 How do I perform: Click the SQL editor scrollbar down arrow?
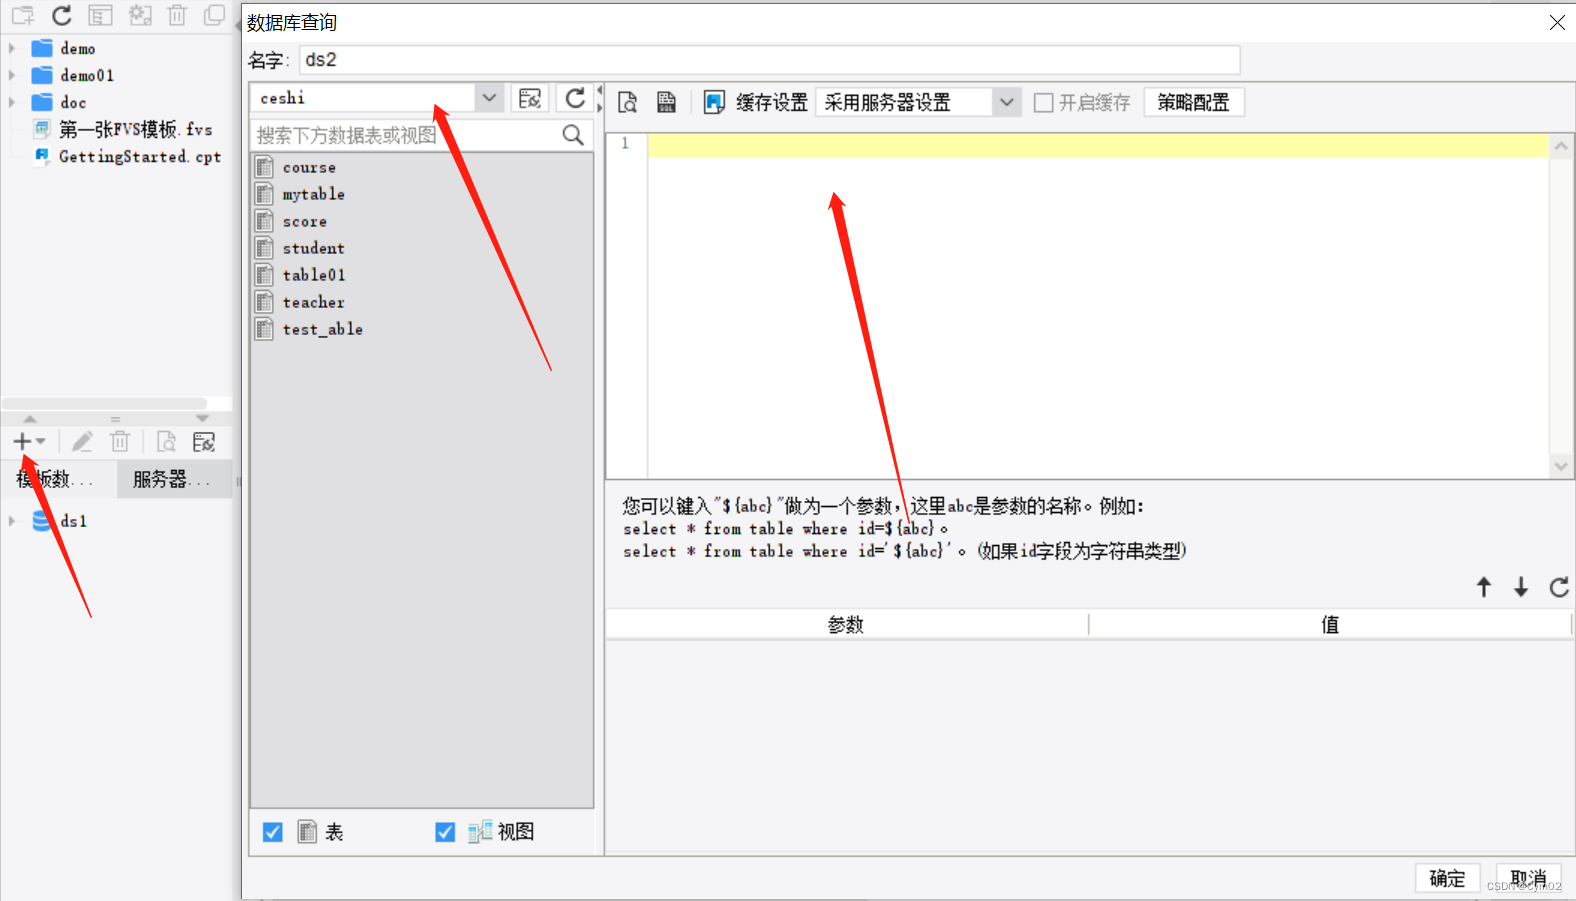(x=1561, y=466)
